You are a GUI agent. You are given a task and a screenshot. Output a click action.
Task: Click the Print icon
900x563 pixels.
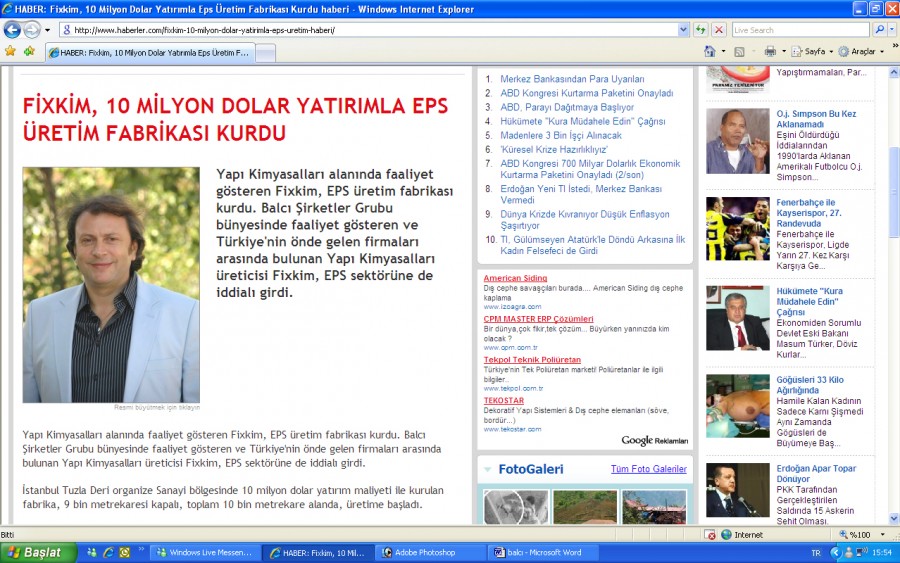point(770,52)
